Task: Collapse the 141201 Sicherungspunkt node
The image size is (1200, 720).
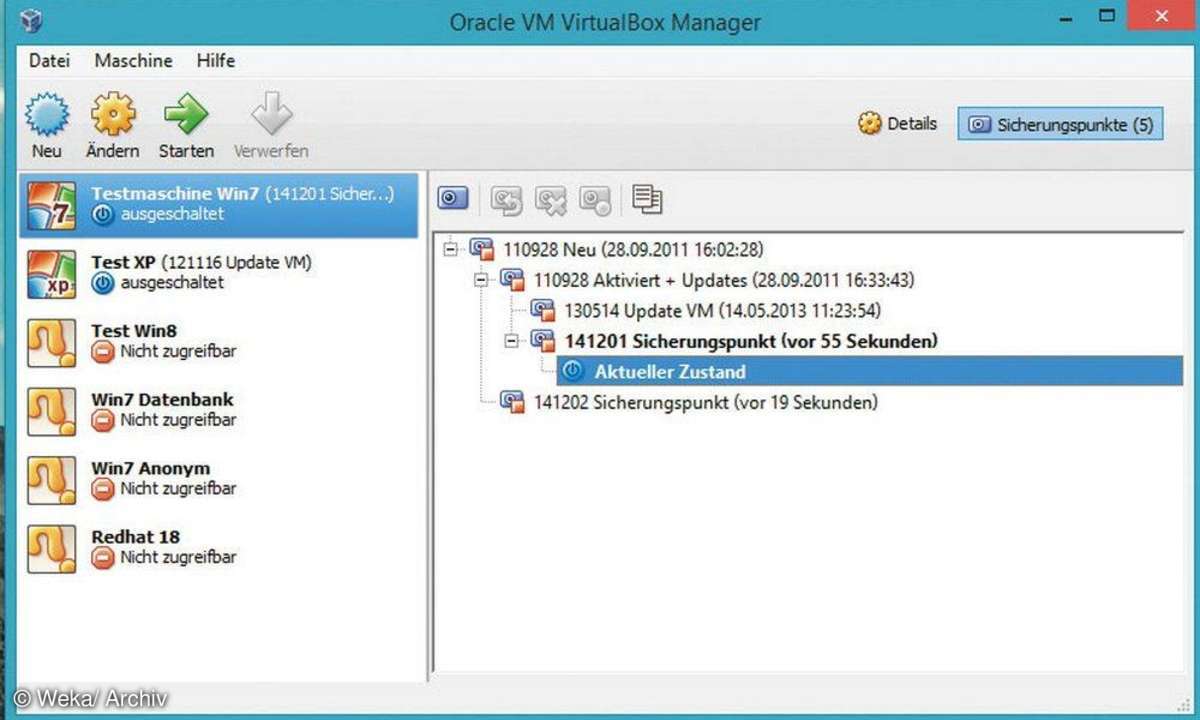Action: (x=510, y=341)
